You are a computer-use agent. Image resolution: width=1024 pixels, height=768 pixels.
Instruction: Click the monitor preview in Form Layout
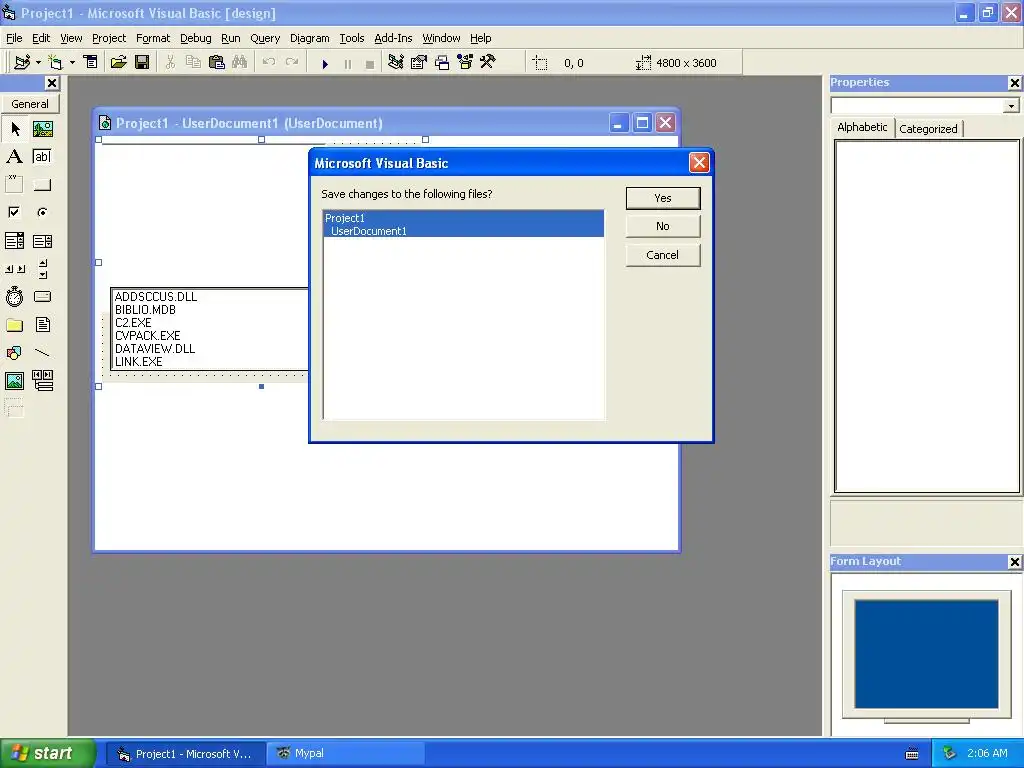tap(926, 654)
